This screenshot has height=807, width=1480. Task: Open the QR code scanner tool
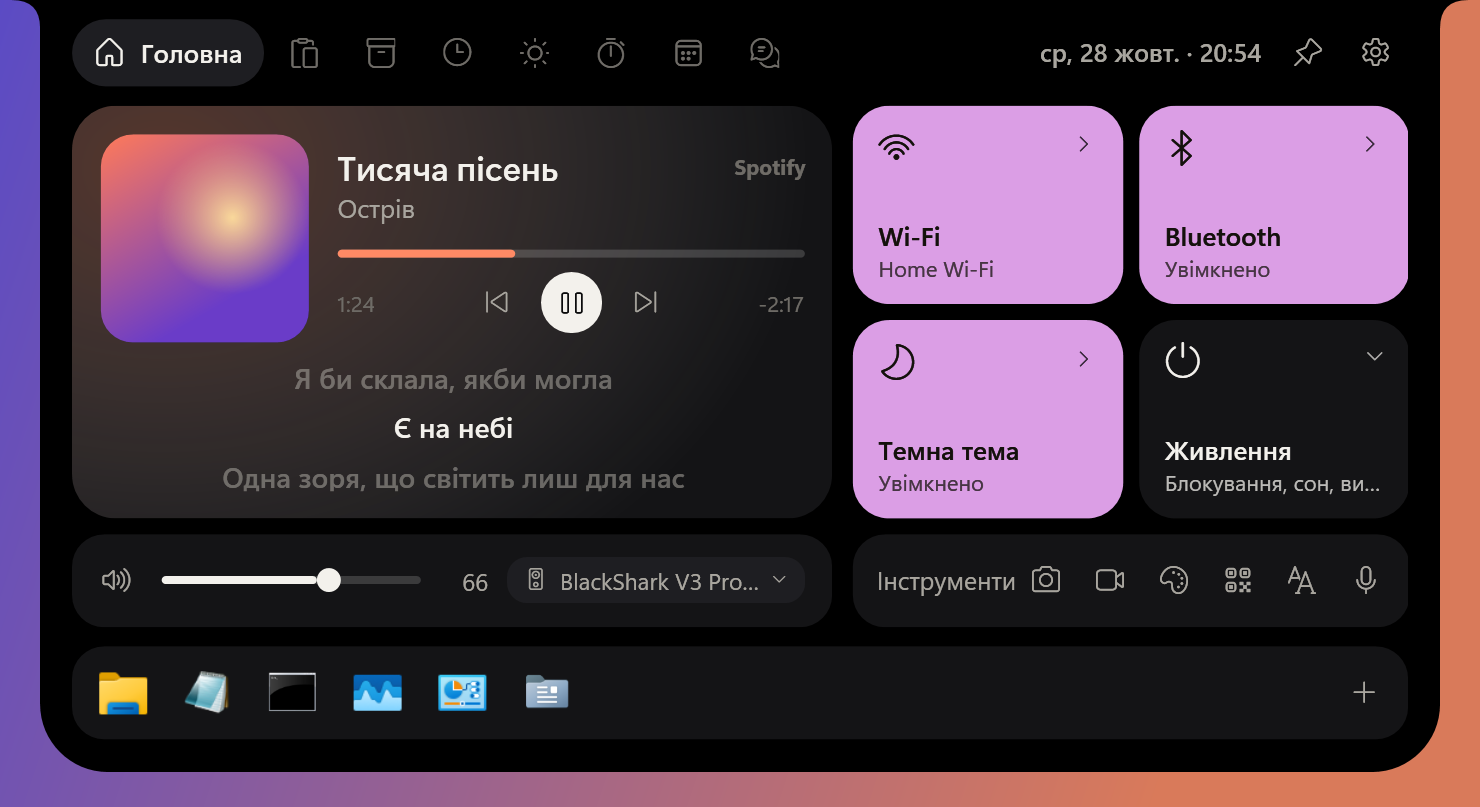[x=1238, y=580]
